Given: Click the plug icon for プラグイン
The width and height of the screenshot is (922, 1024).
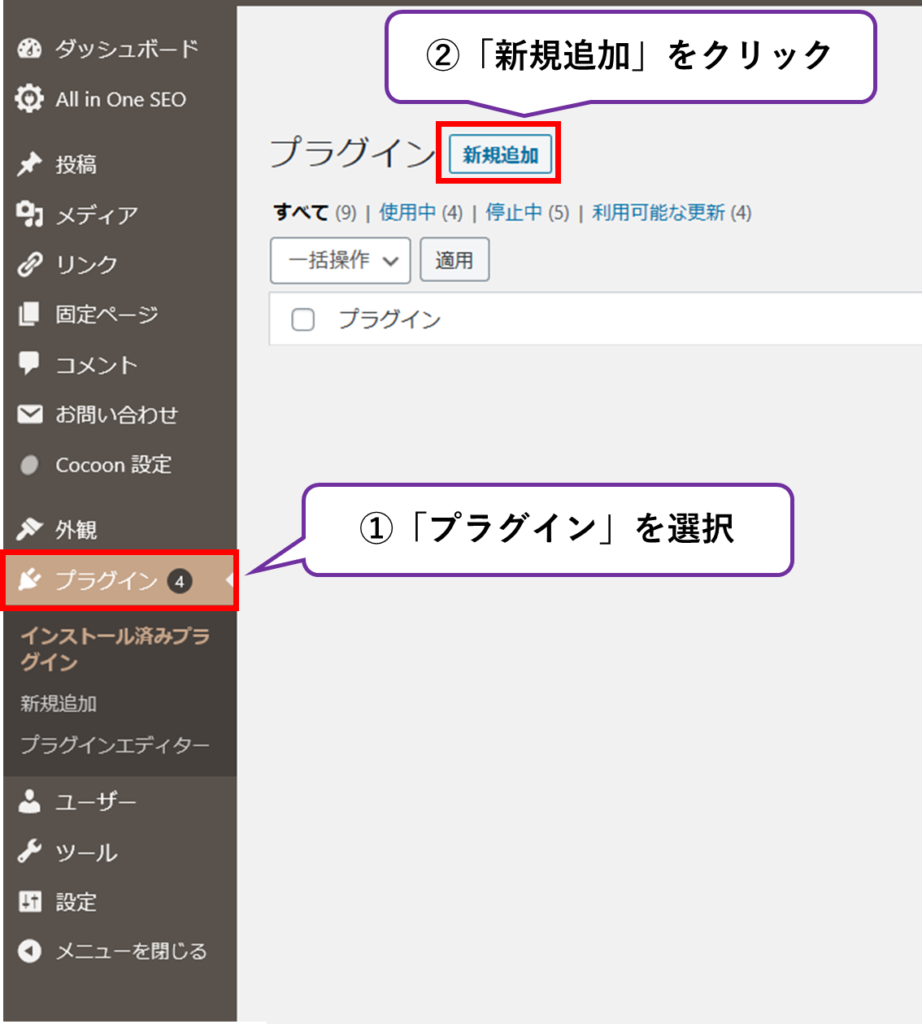Looking at the screenshot, I should coord(29,580).
